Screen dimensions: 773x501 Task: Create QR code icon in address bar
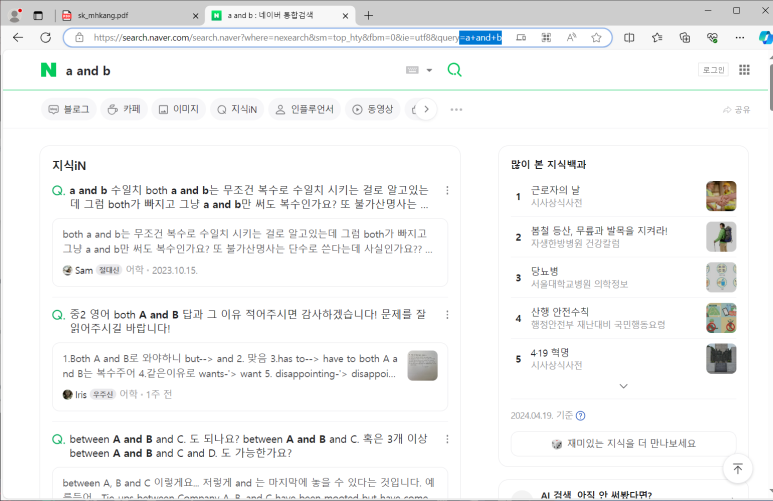click(546, 37)
